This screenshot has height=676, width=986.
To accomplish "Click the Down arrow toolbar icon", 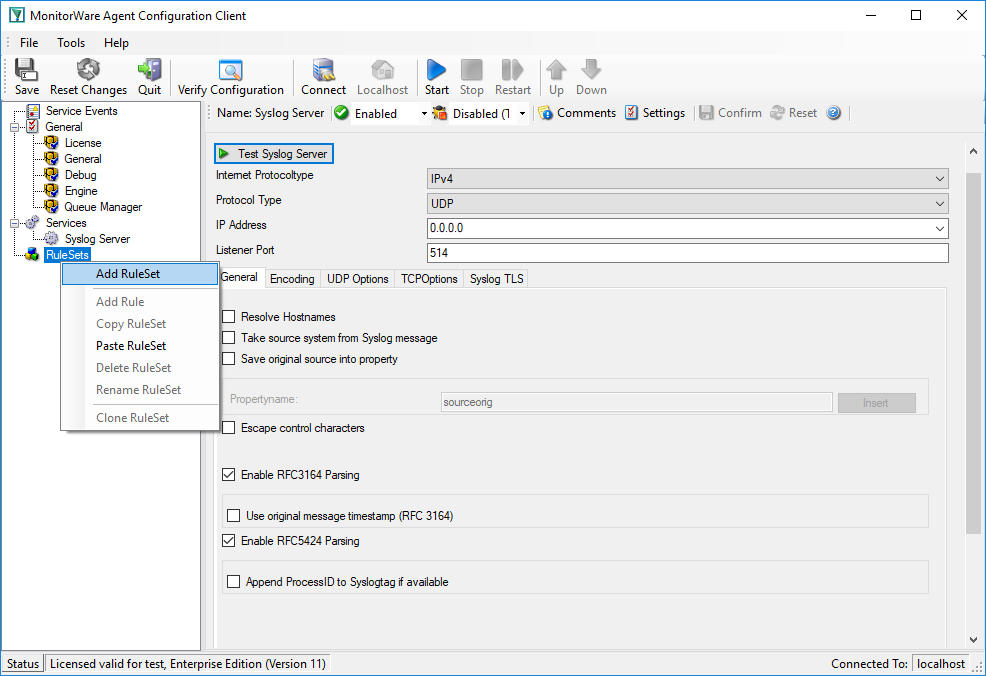I will [x=591, y=77].
